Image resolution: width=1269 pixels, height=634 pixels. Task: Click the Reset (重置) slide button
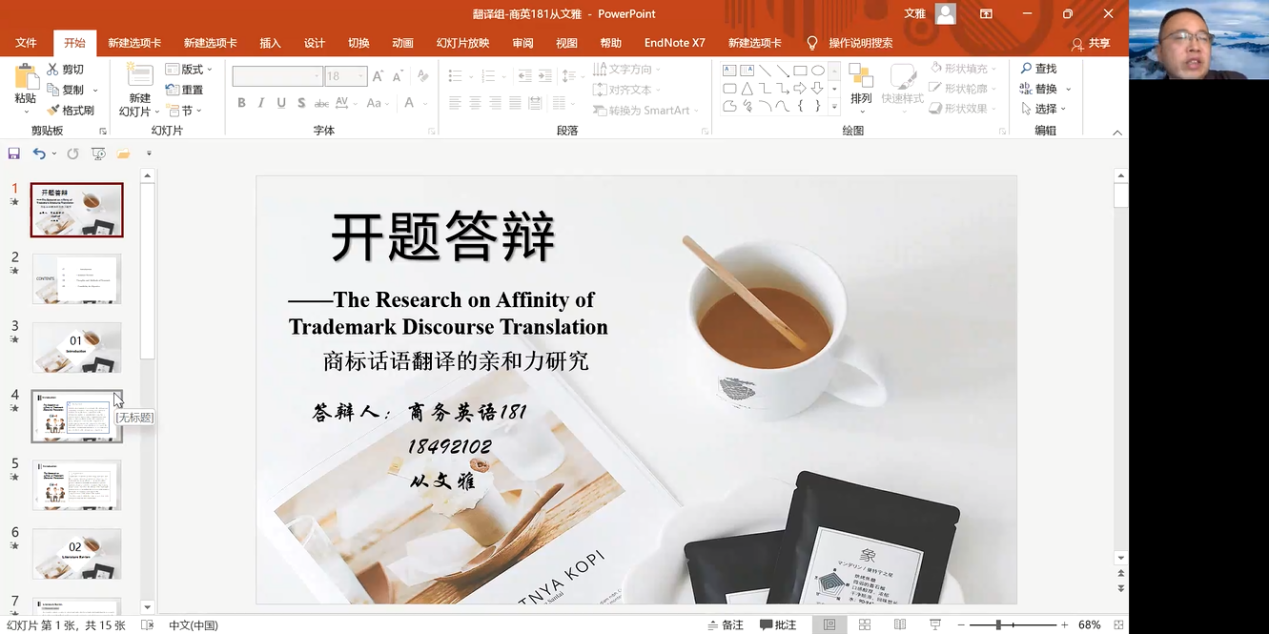click(185, 90)
